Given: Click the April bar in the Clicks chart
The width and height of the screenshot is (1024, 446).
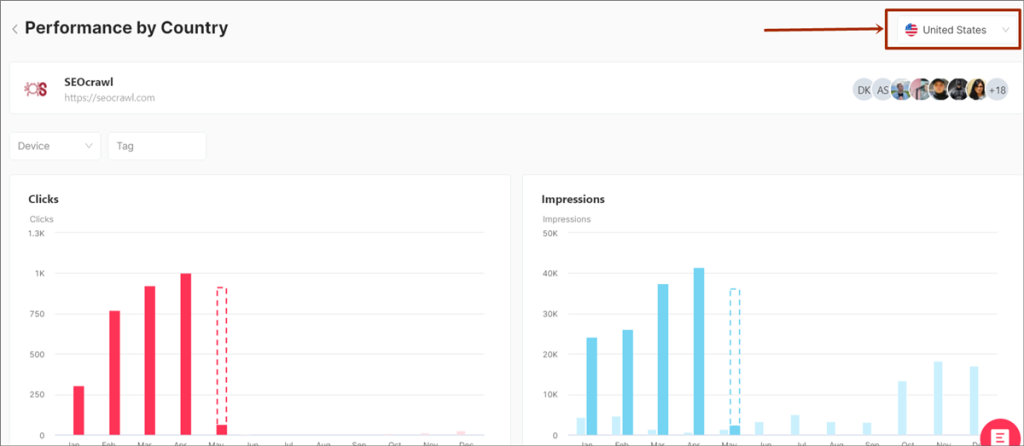Looking at the screenshot, I should pyautogui.click(x=186, y=354).
